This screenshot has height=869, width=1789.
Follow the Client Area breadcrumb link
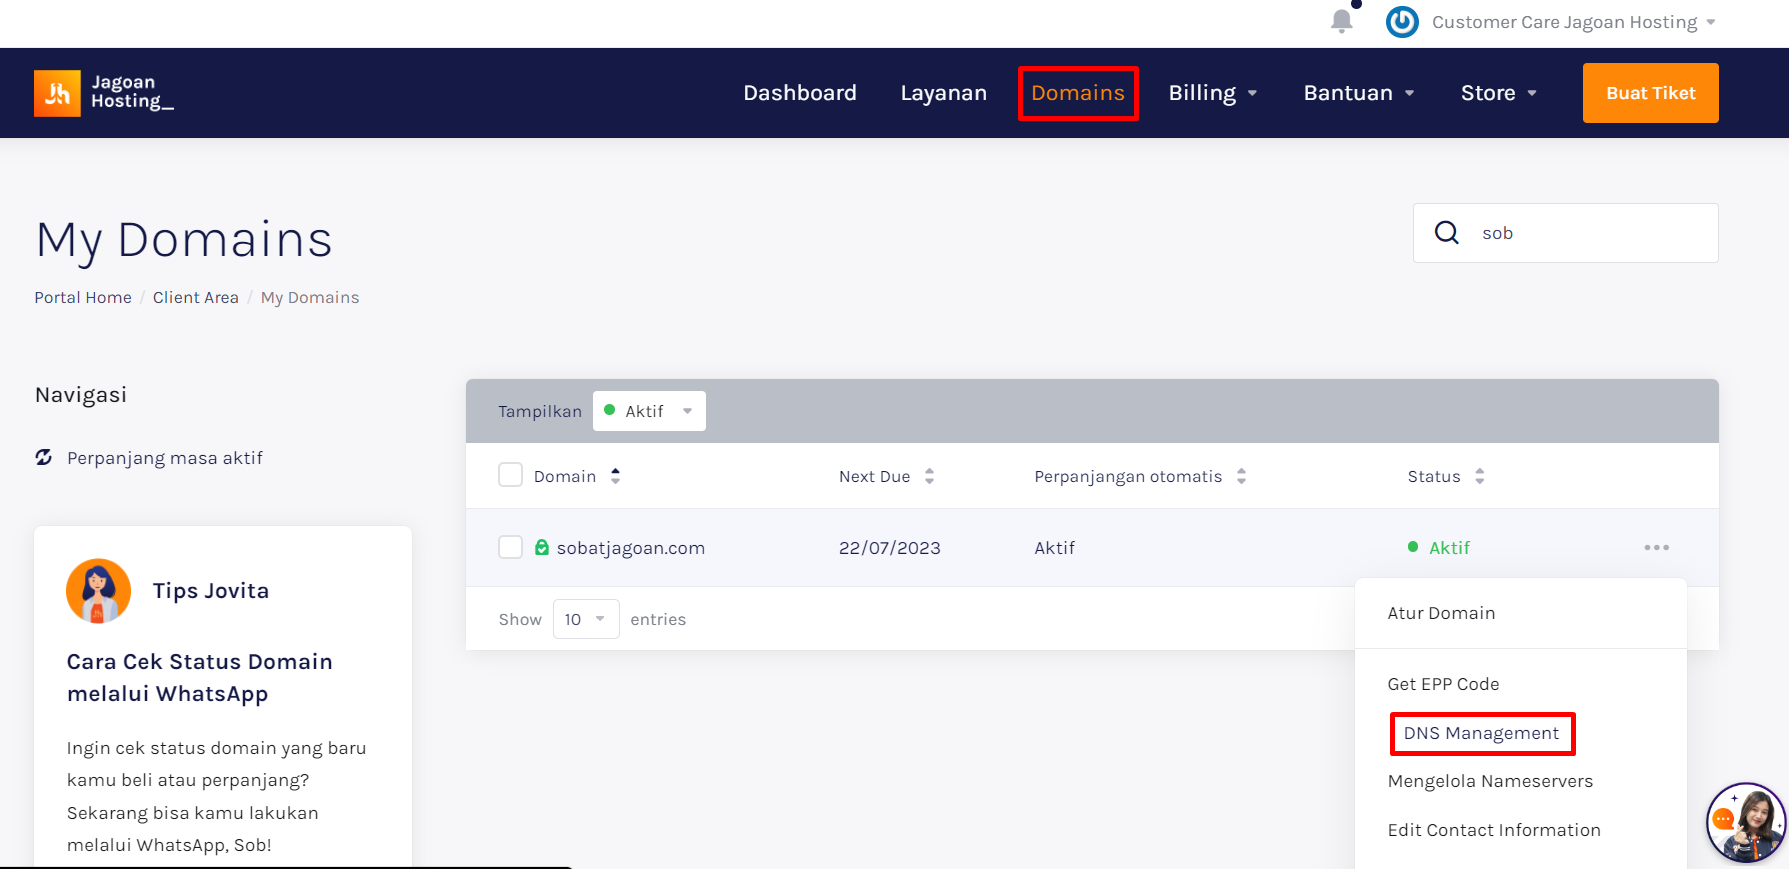(x=196, y=297)
